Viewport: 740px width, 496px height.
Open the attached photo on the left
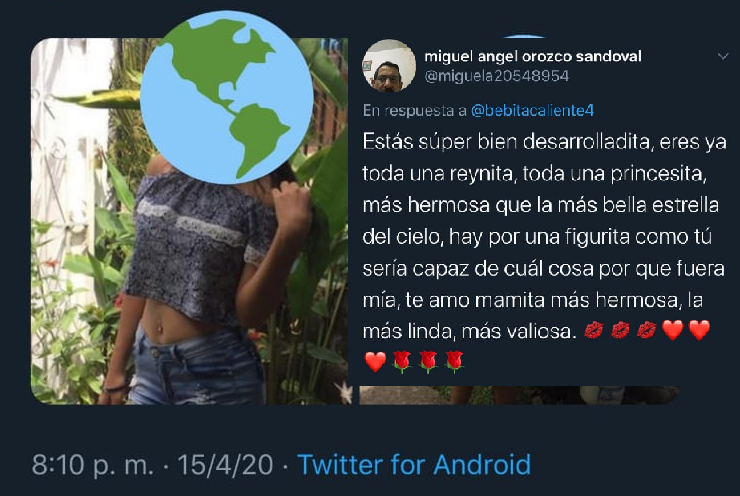(190, 221)
